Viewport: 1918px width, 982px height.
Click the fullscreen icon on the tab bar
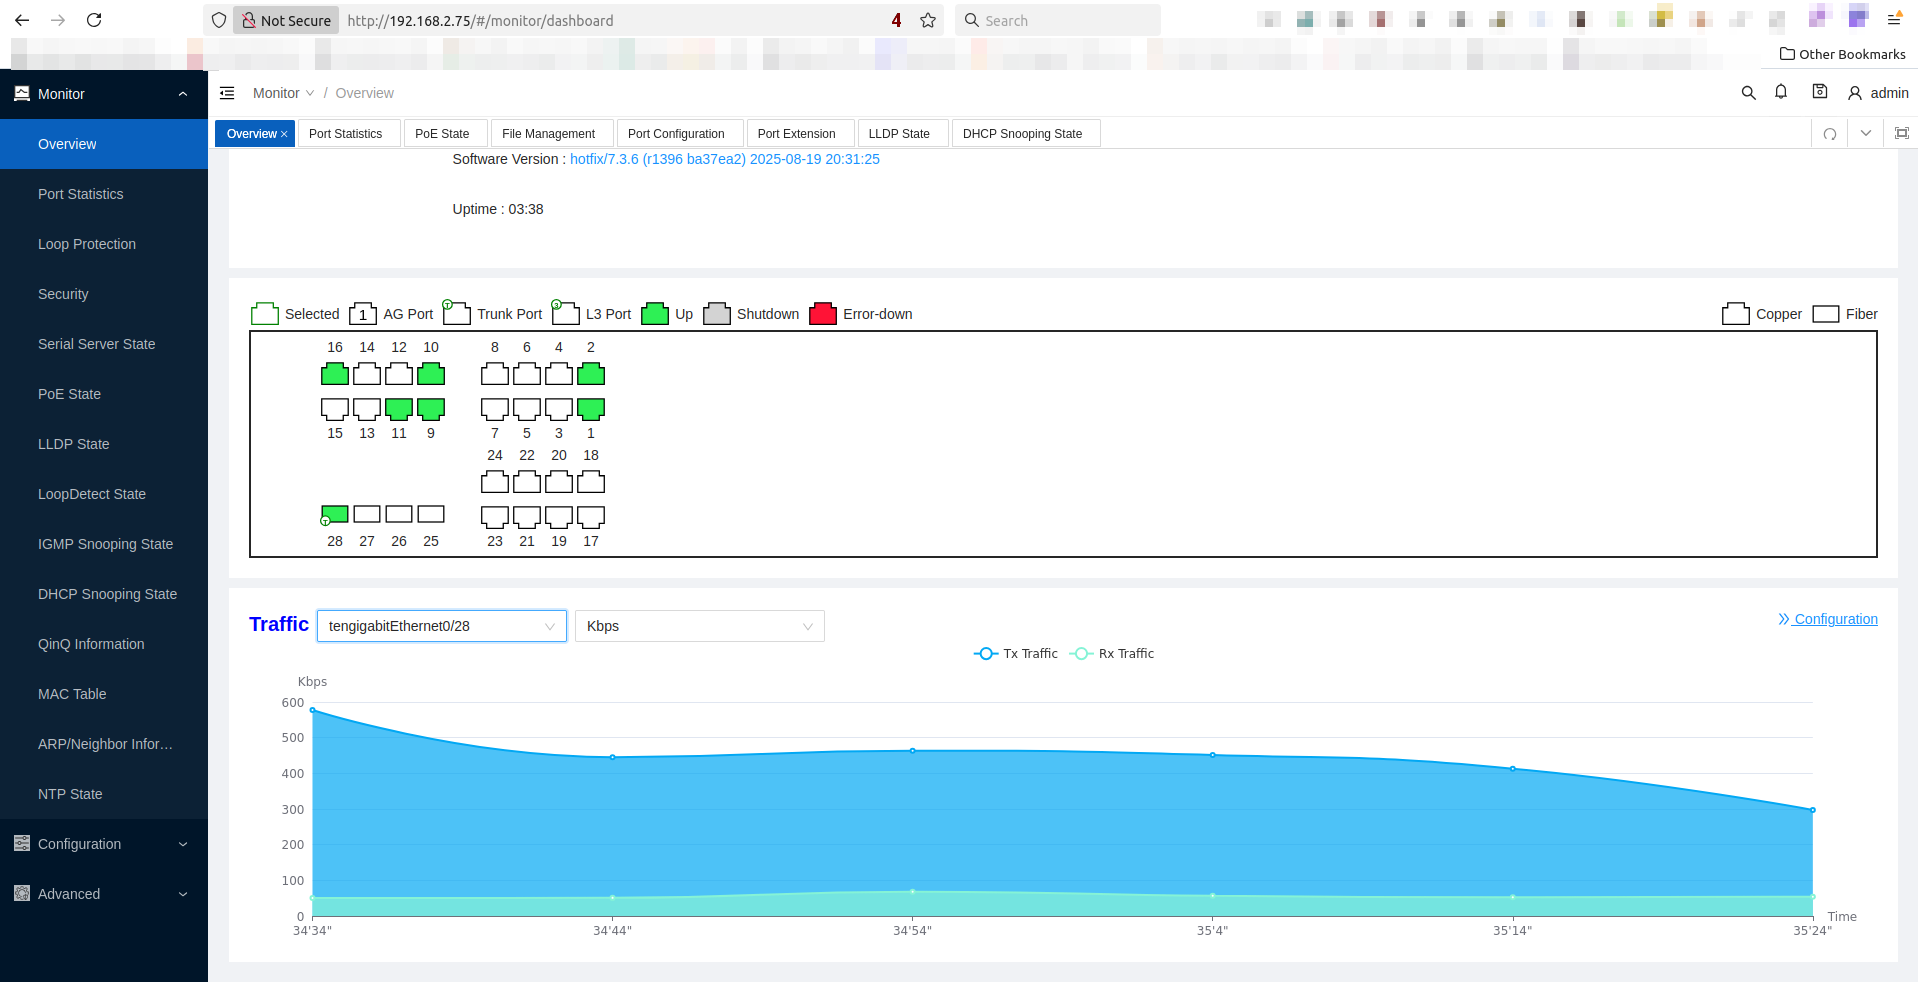tap(1901, 133)
